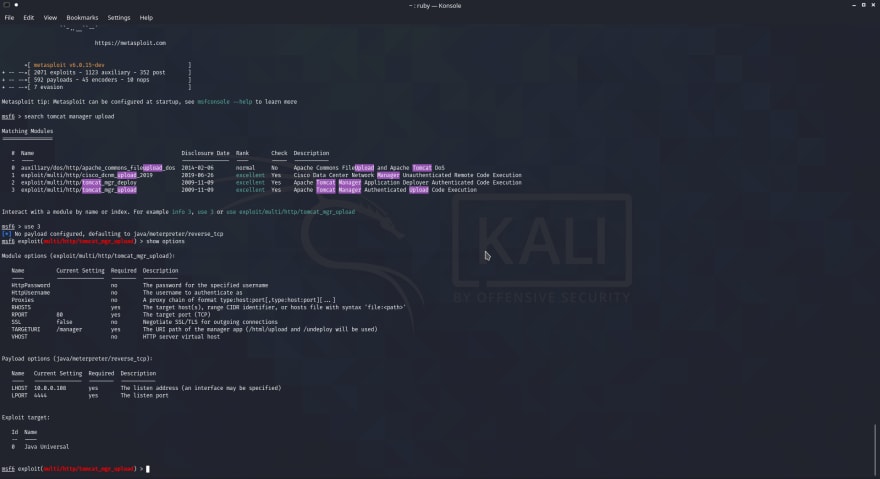The image size is (880, 479).
Task: Click the LPORT option name
Action: point(19,395)
